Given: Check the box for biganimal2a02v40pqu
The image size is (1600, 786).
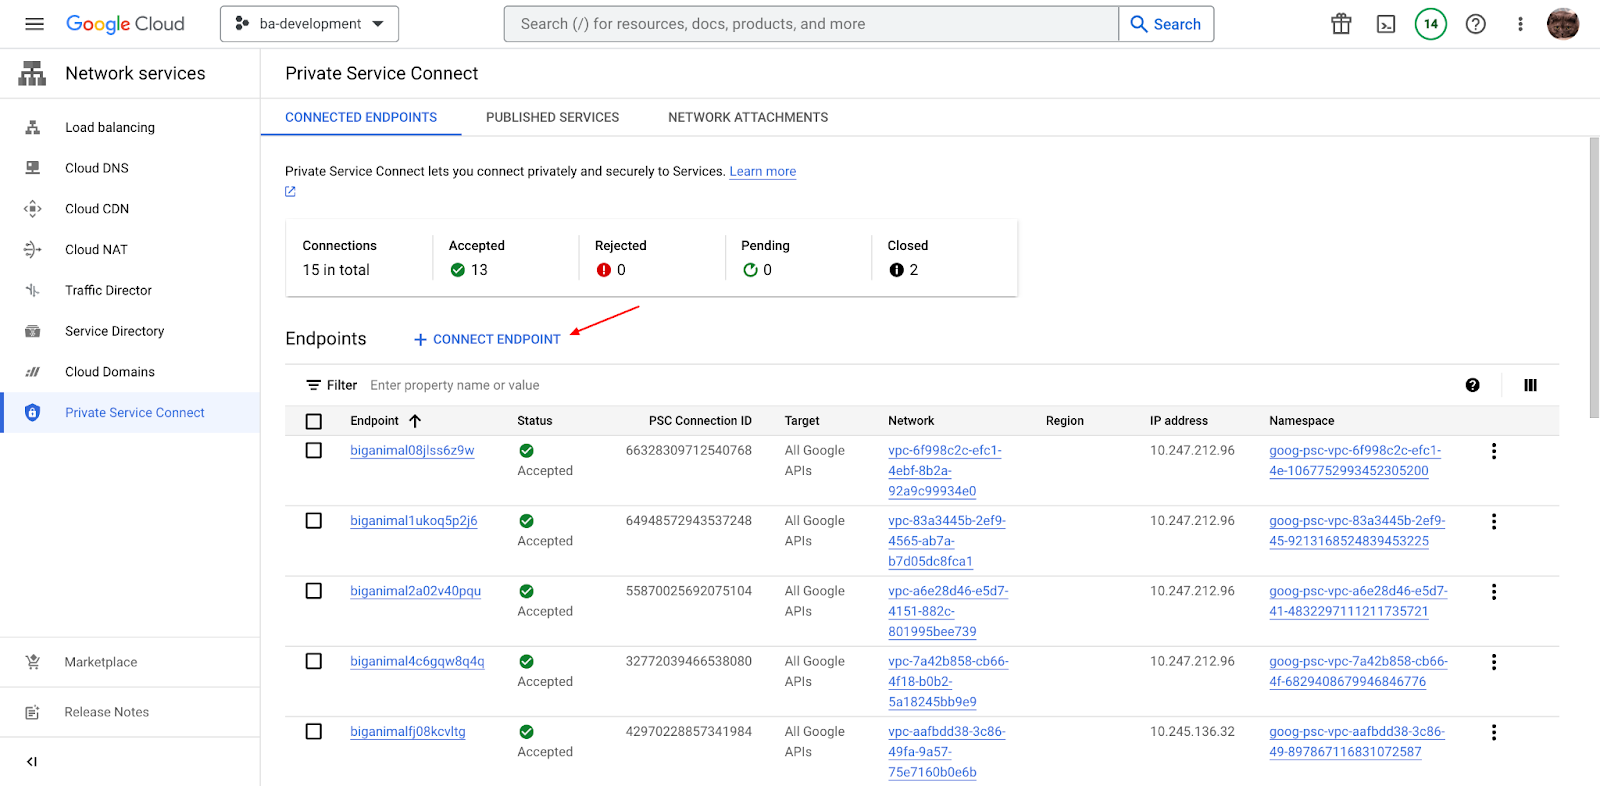Looking at the screenshot, I should [314, 591].
